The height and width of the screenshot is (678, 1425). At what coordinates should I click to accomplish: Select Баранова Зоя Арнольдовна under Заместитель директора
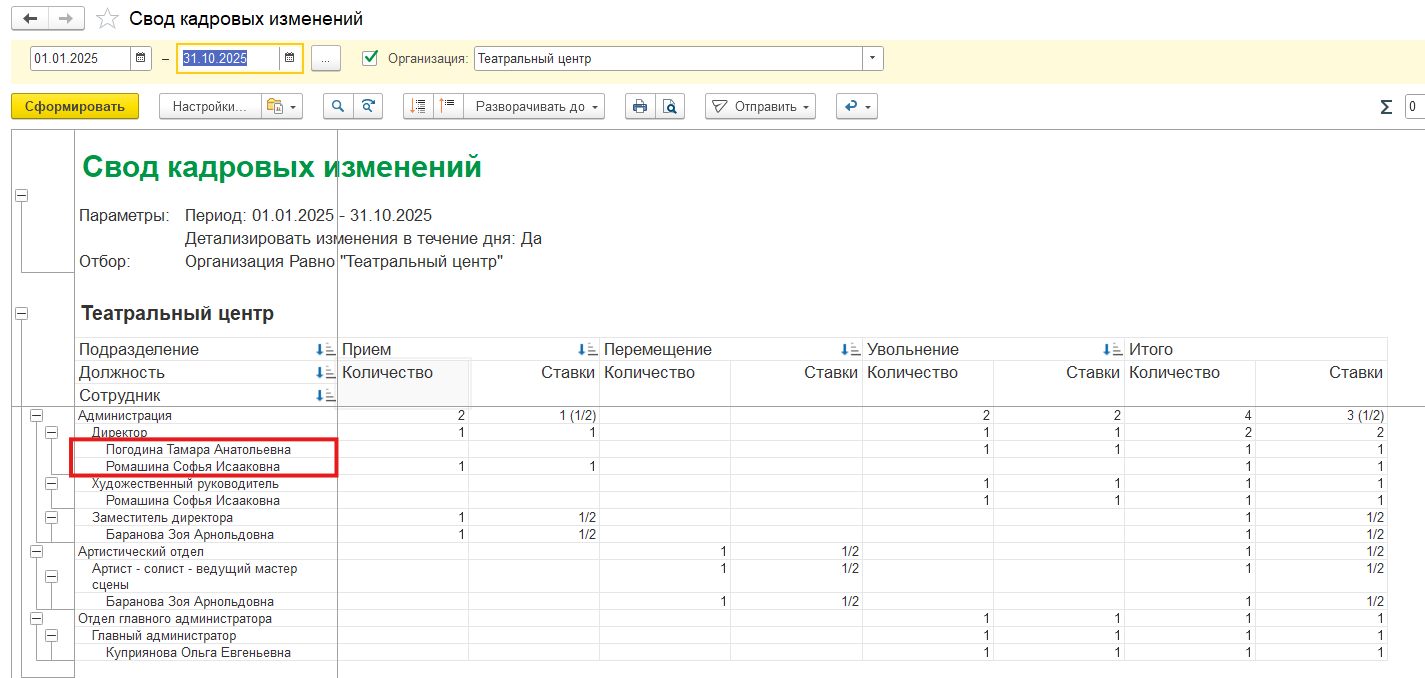tap(189, 534)
